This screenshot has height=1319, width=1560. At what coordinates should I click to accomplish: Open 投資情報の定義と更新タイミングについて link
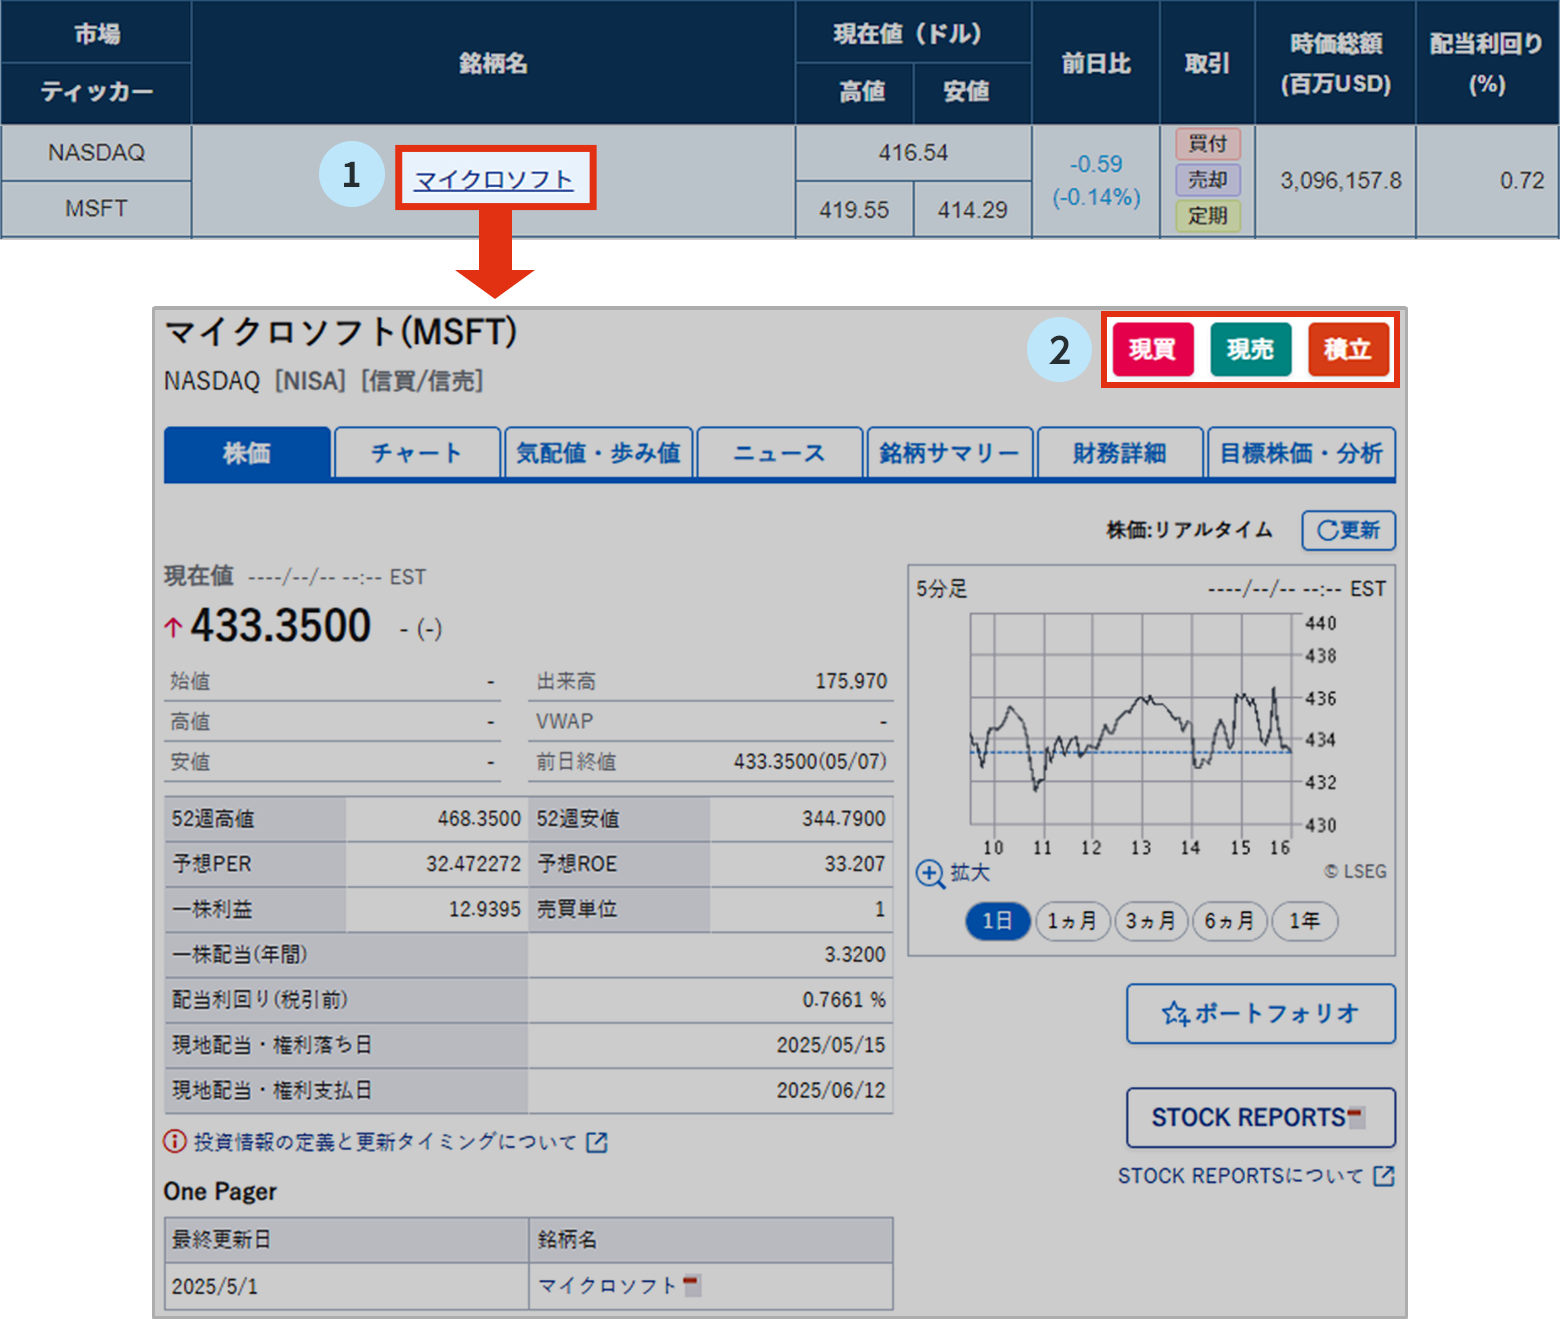click(385, 1142)
